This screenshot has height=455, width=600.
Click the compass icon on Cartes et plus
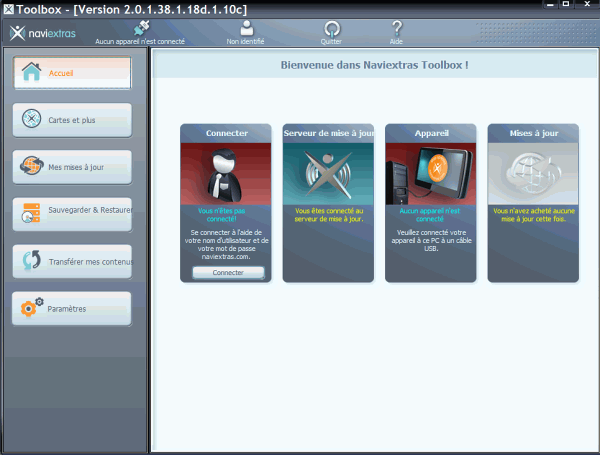click(x=32, y=120)
